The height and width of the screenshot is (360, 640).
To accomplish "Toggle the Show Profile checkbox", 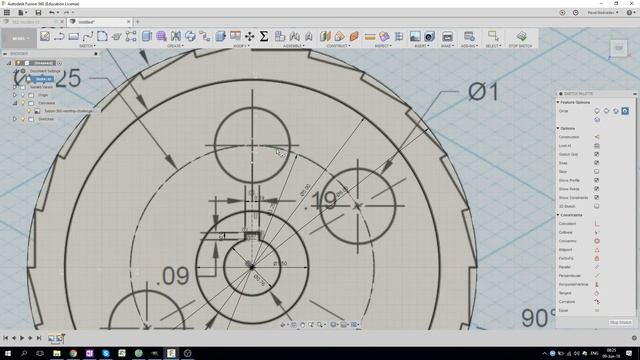I will (x=597, y=180).
